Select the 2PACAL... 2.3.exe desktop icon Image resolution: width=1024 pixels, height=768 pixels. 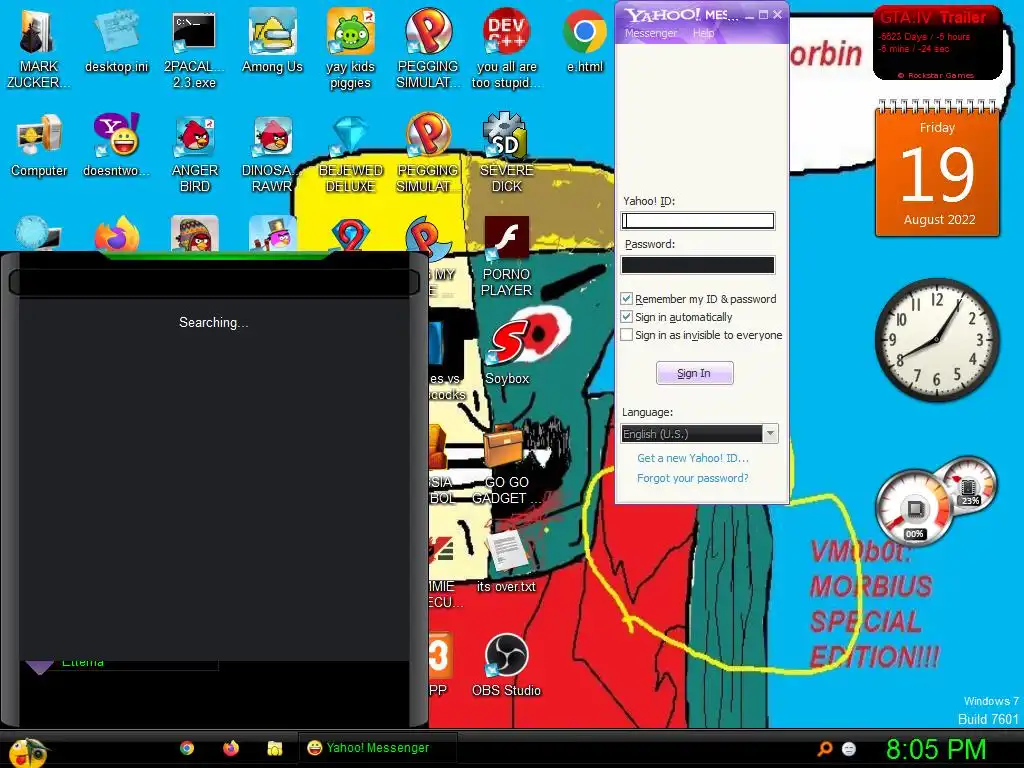(194, 48)
